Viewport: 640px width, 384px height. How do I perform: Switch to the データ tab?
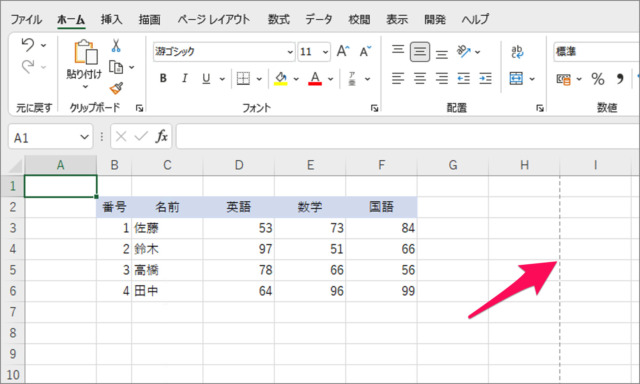[x=319, y=19]
